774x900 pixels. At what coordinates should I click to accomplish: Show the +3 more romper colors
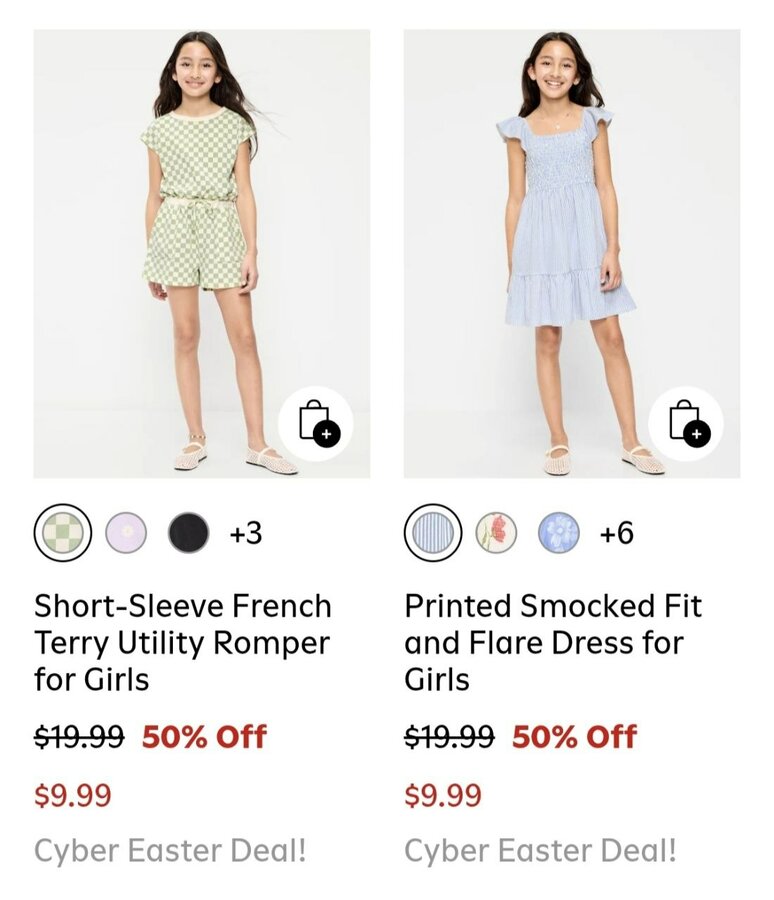tap(246, 533)
